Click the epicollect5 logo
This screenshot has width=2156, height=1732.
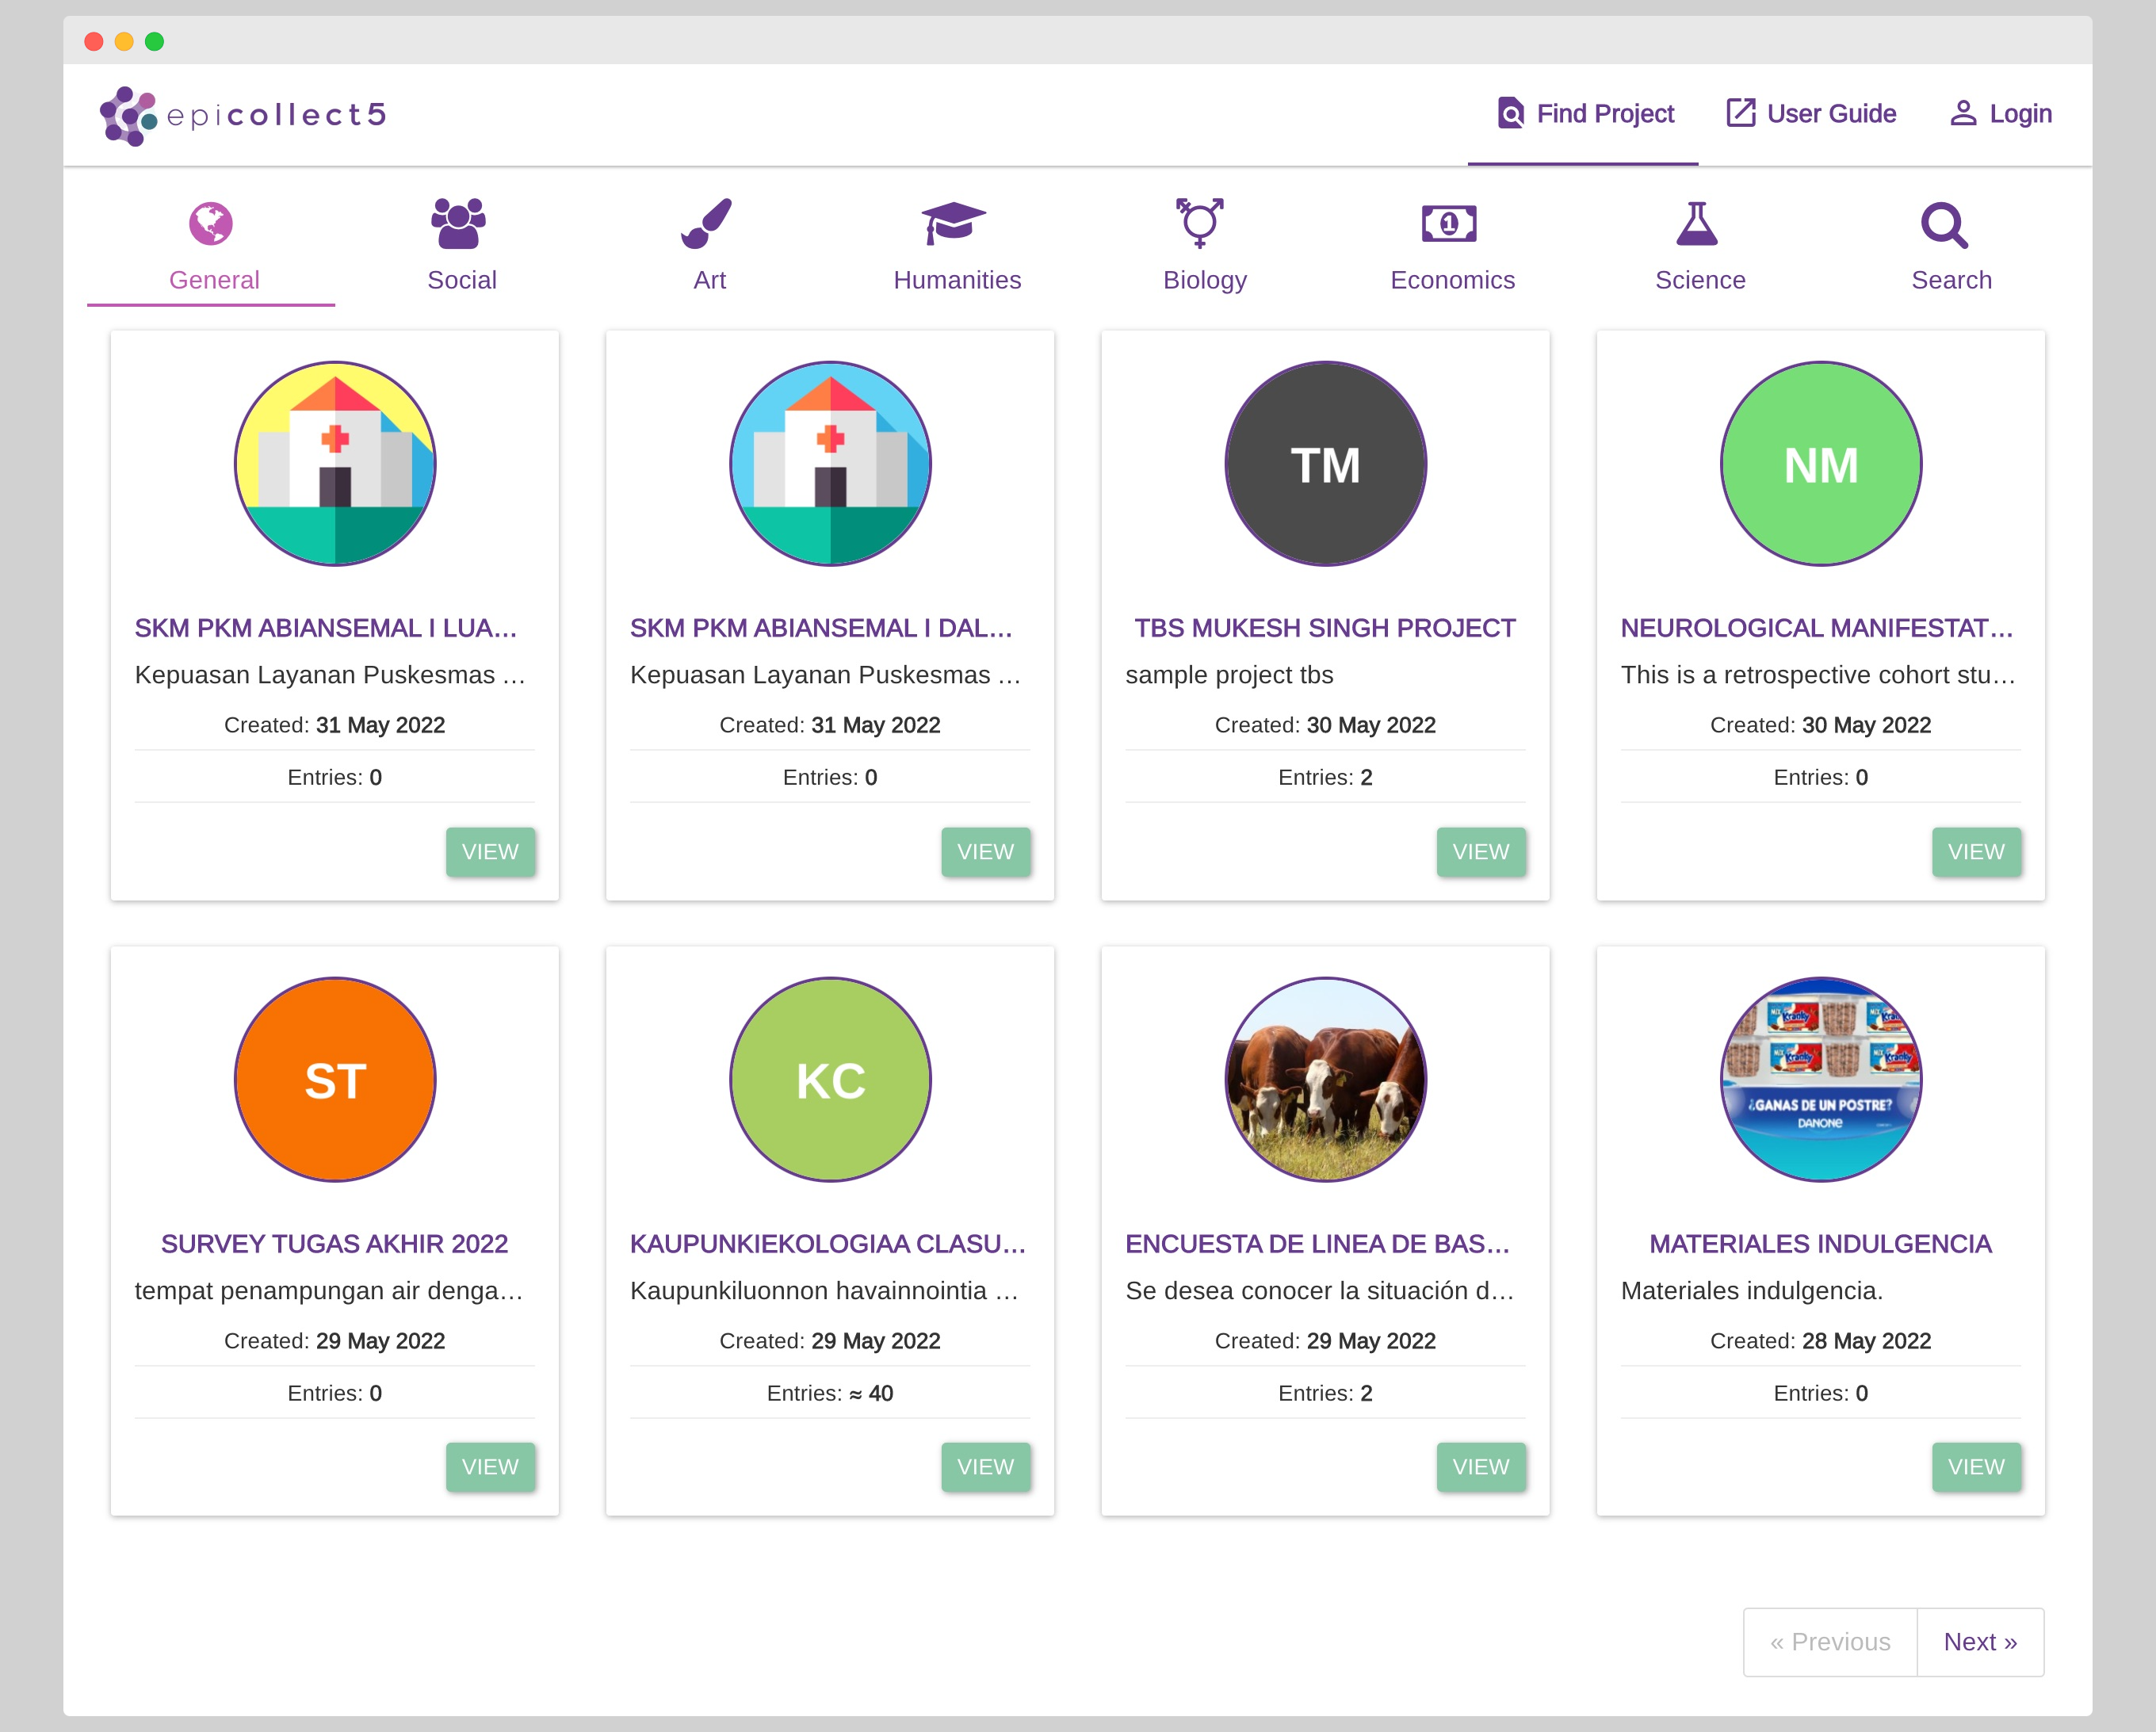tap(244, 115)
